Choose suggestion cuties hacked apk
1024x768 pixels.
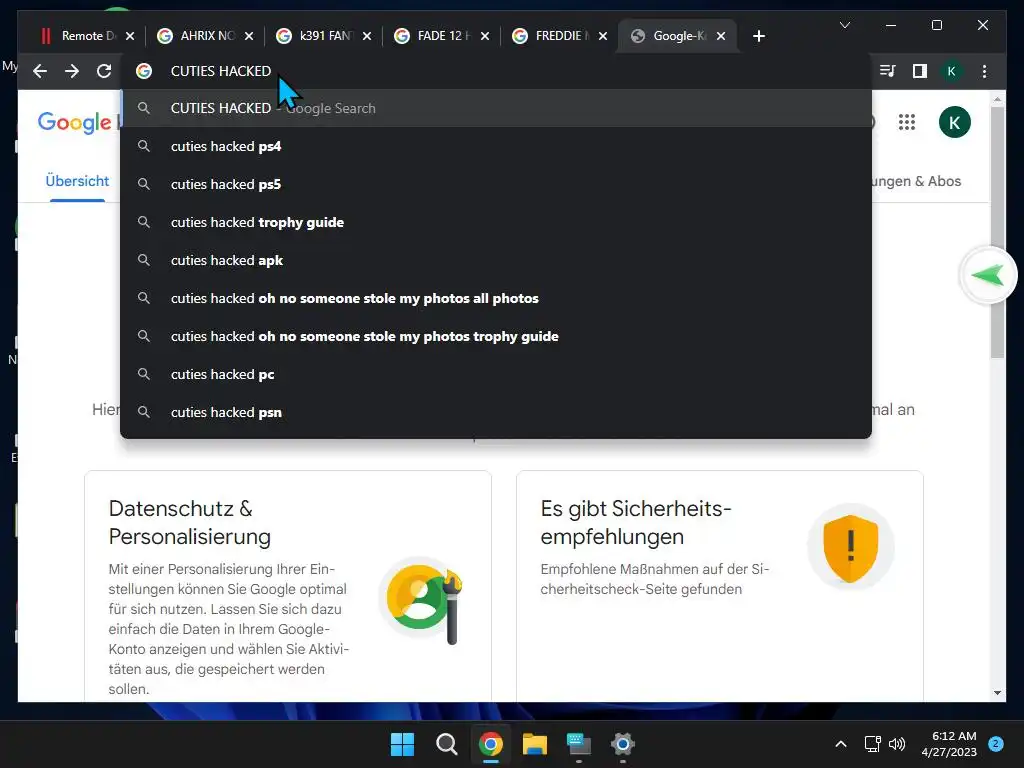pos(496,260)
